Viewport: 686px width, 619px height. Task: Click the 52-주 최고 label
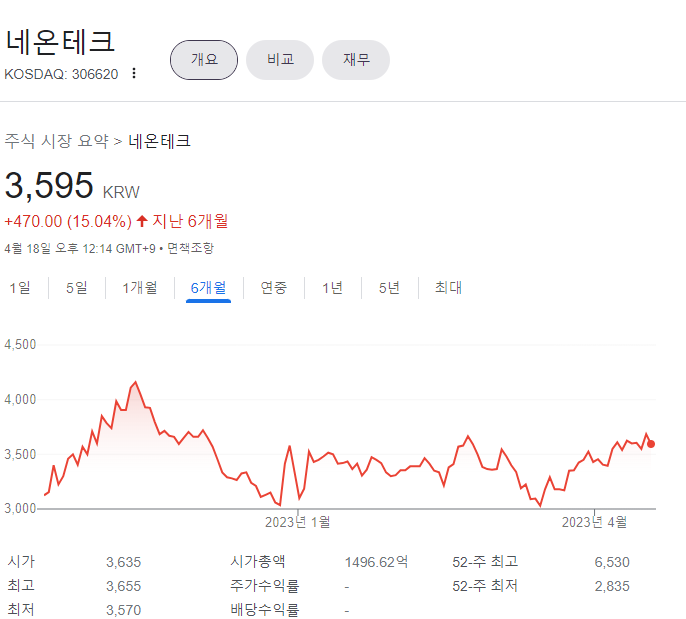pos(485,562)
